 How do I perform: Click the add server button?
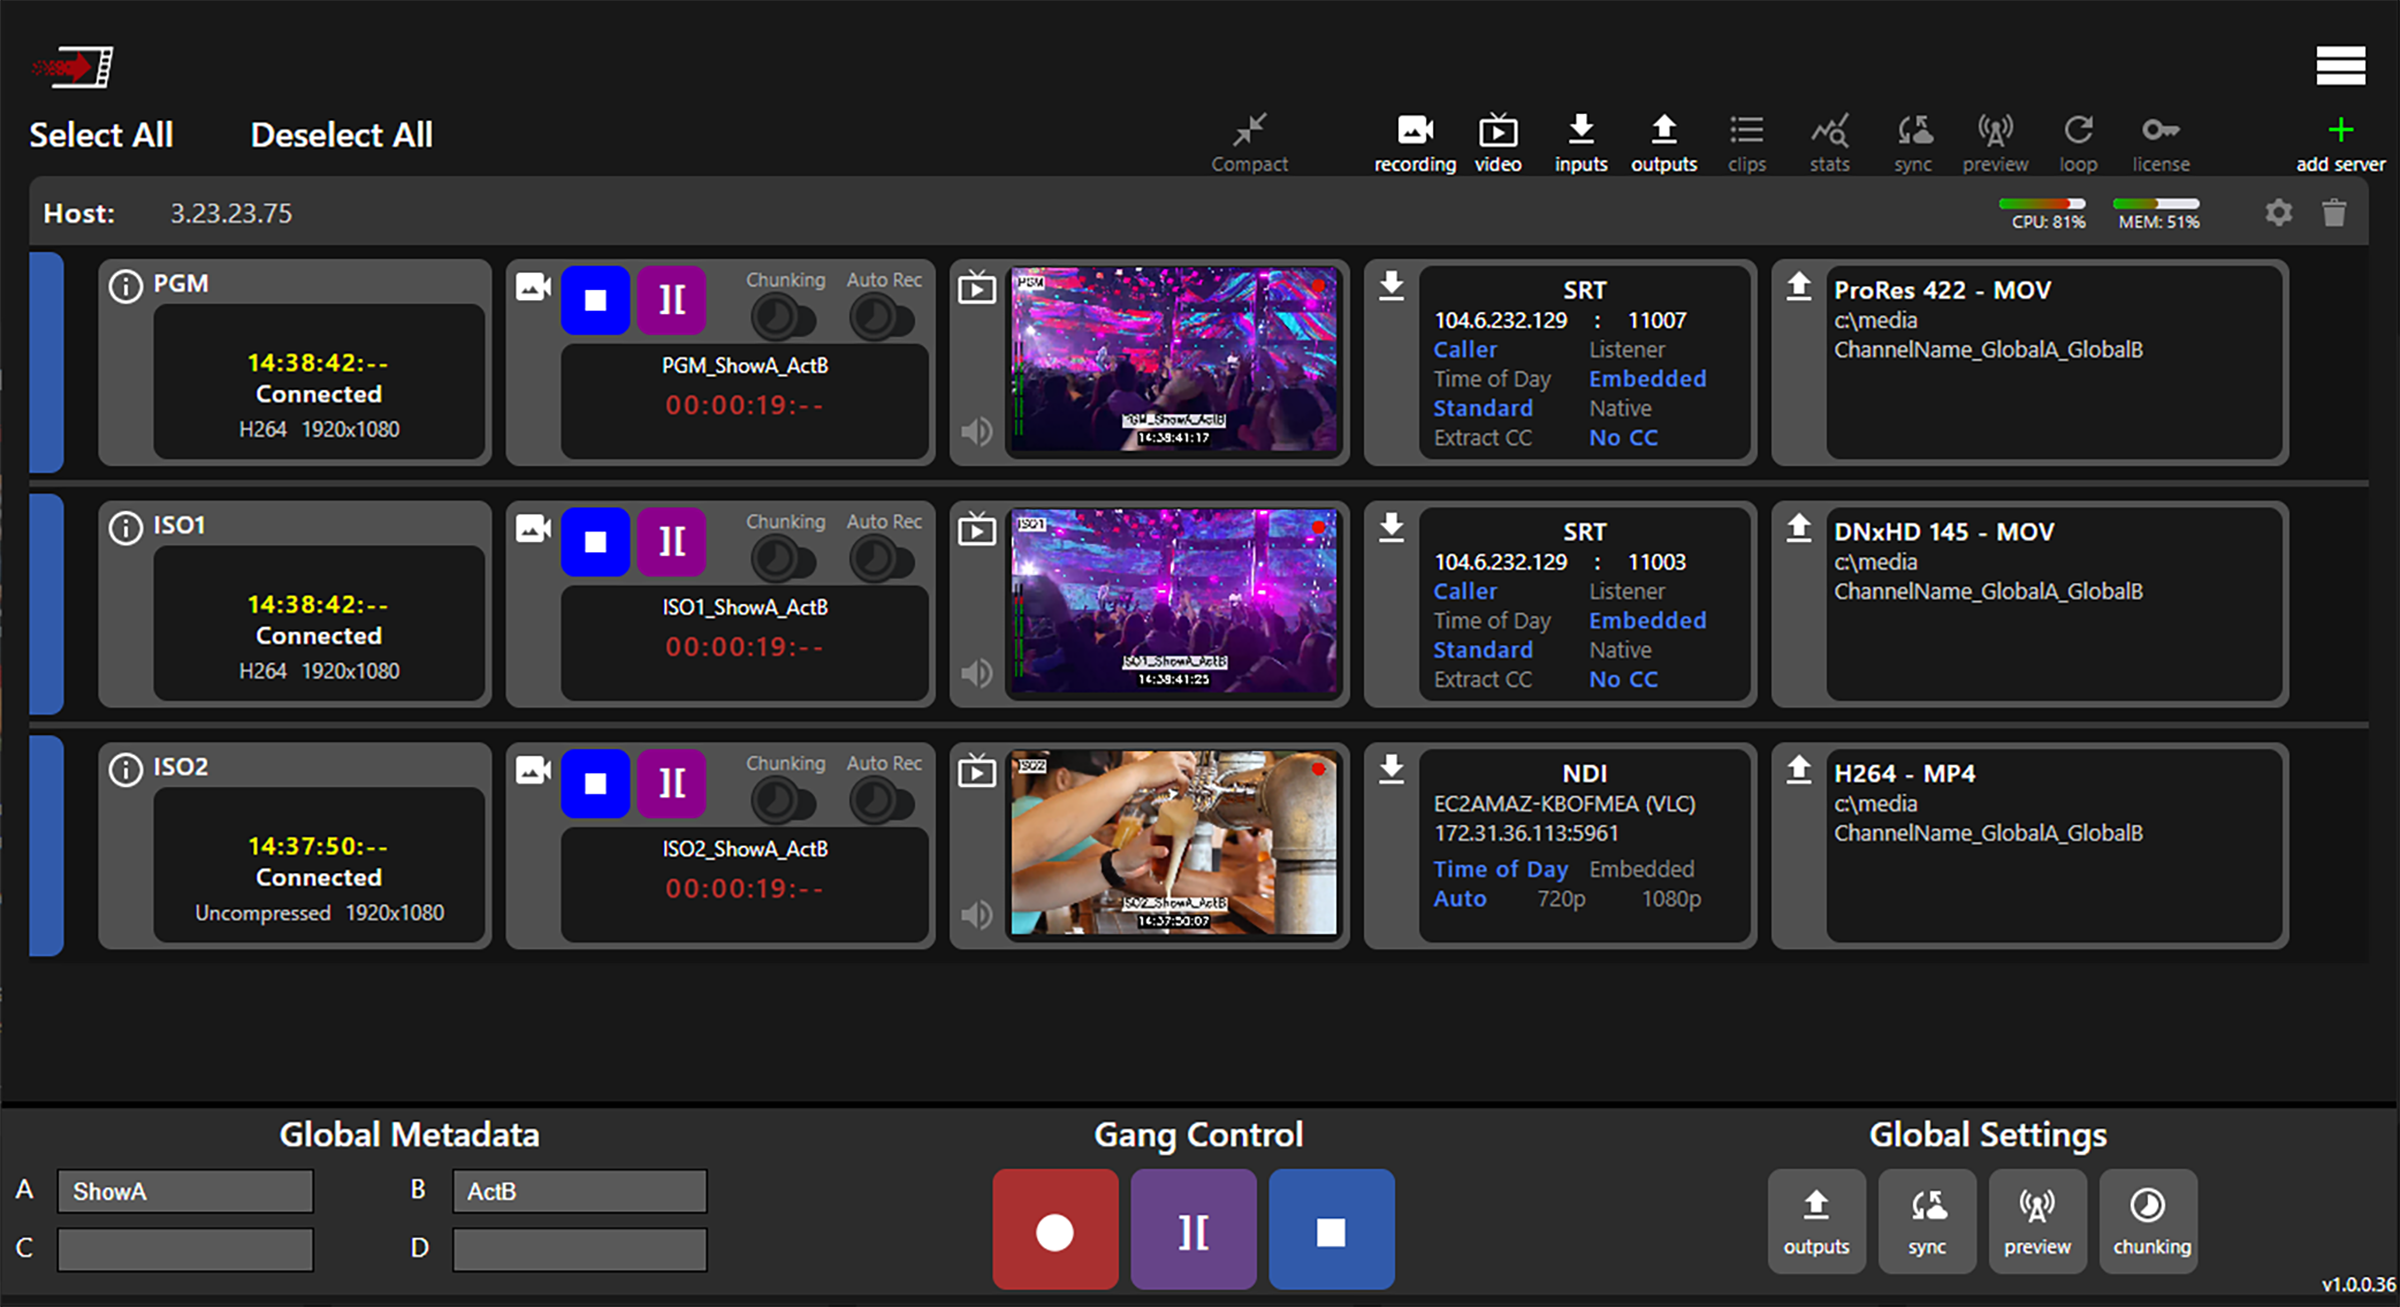tap(2340, 140)
